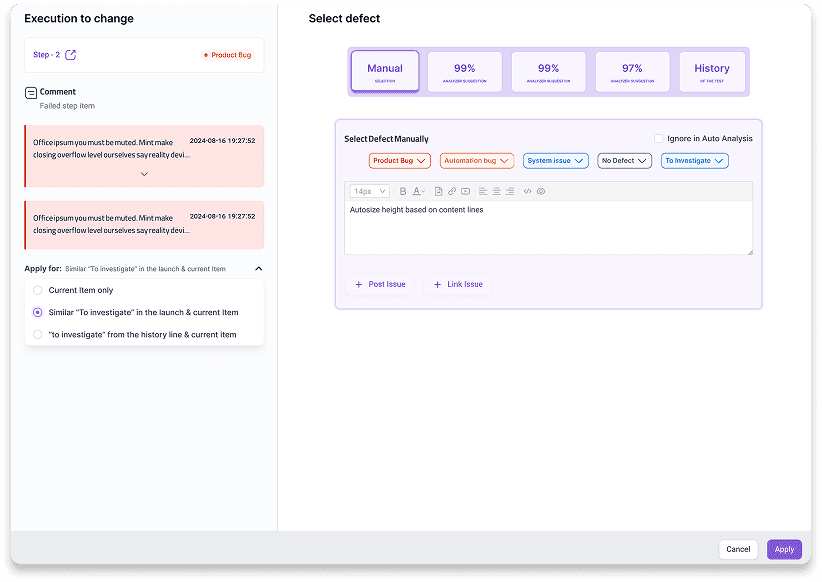Open Step 2 via external link icon

(70, 55)
